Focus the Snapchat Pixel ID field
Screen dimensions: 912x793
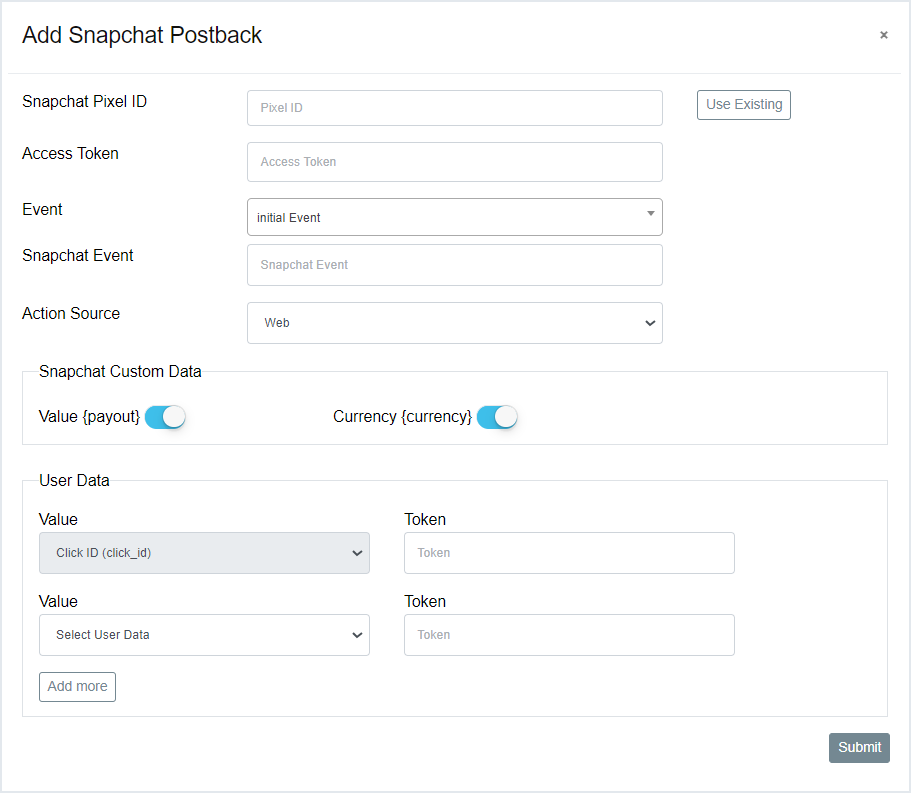click(x=454, y=108)
